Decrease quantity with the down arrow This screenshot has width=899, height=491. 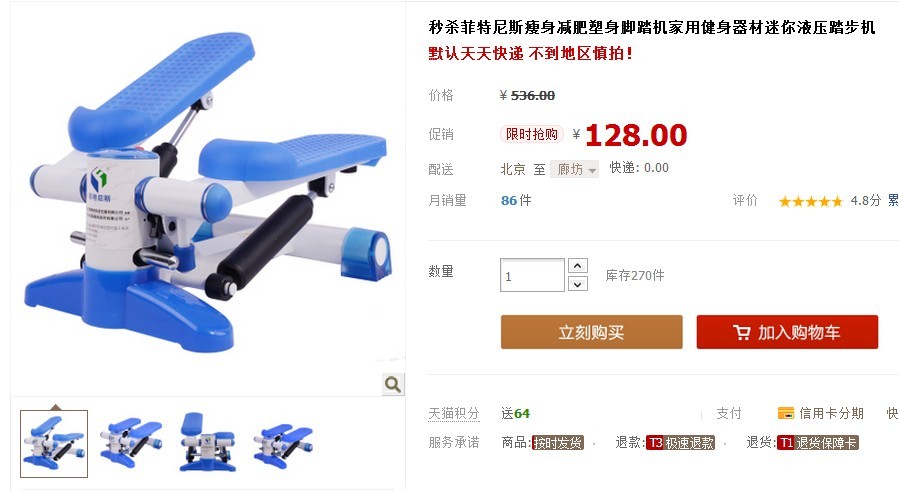click(x=578, y=284)
